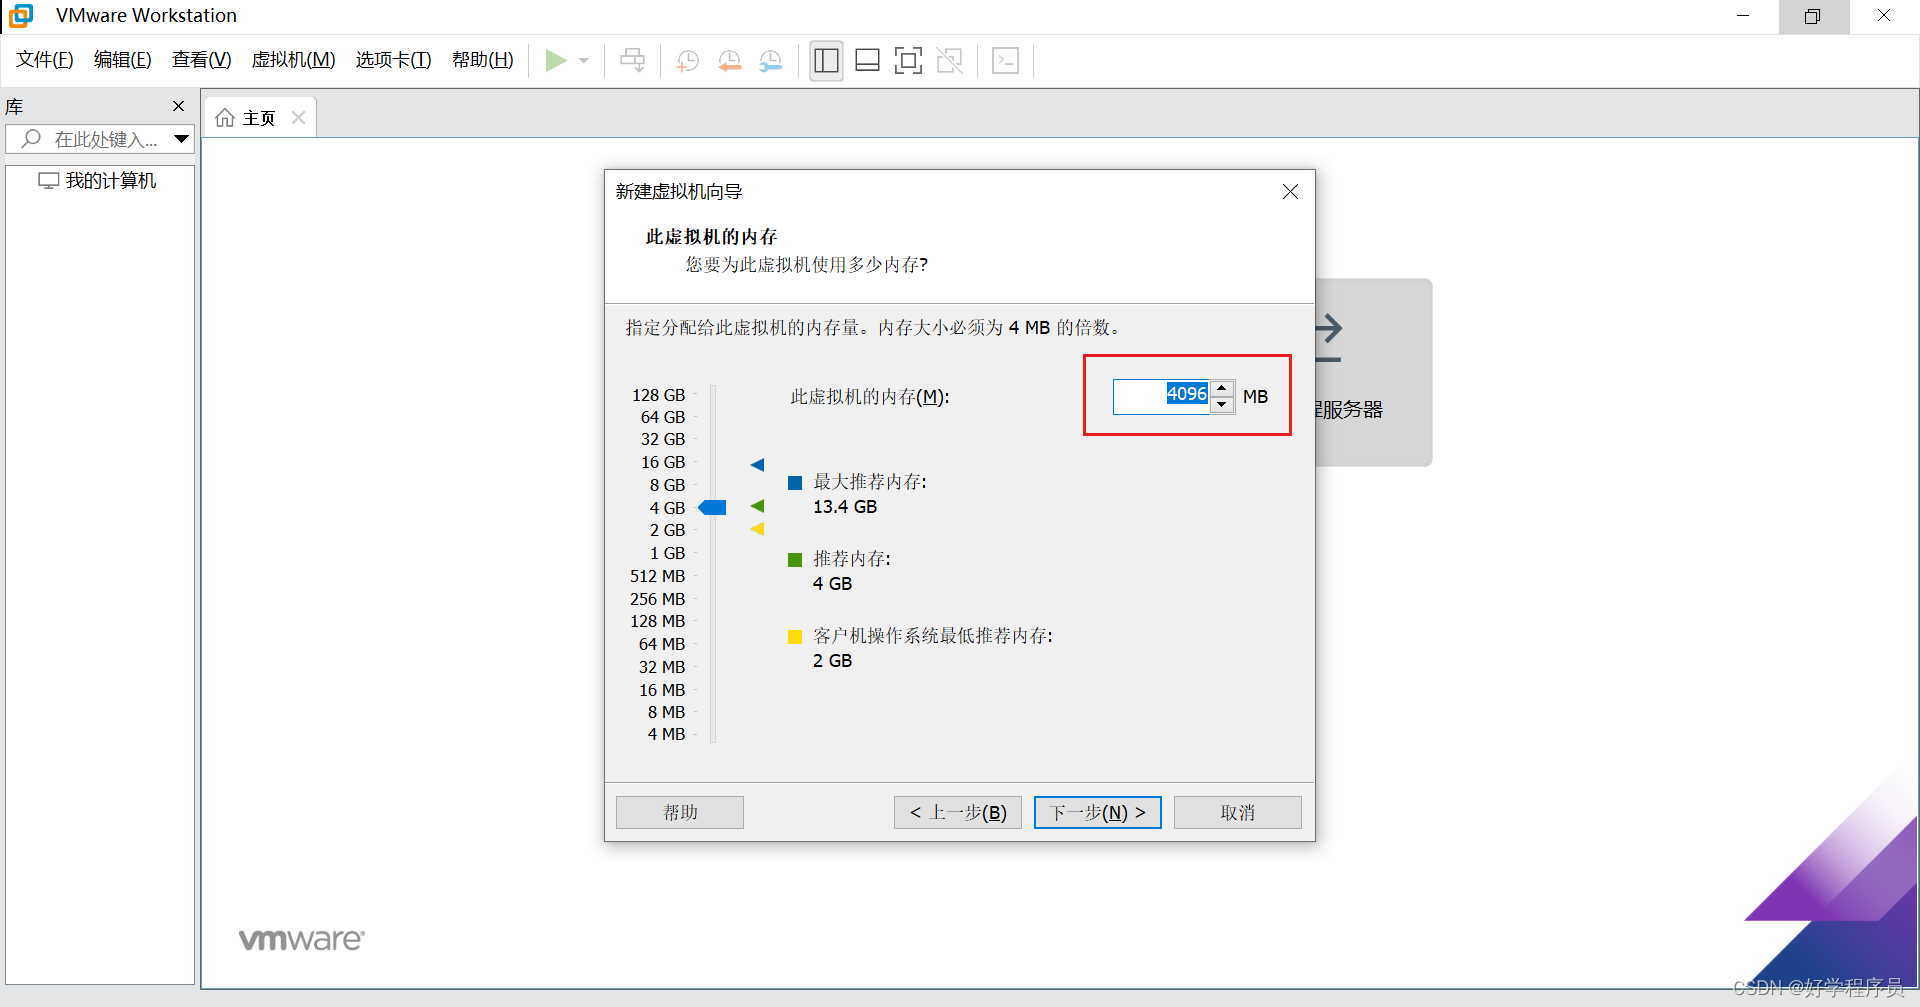Click the blue maximum recommended memory marker
Screen dimensions: 1920x1007
[x=757, y=464]
